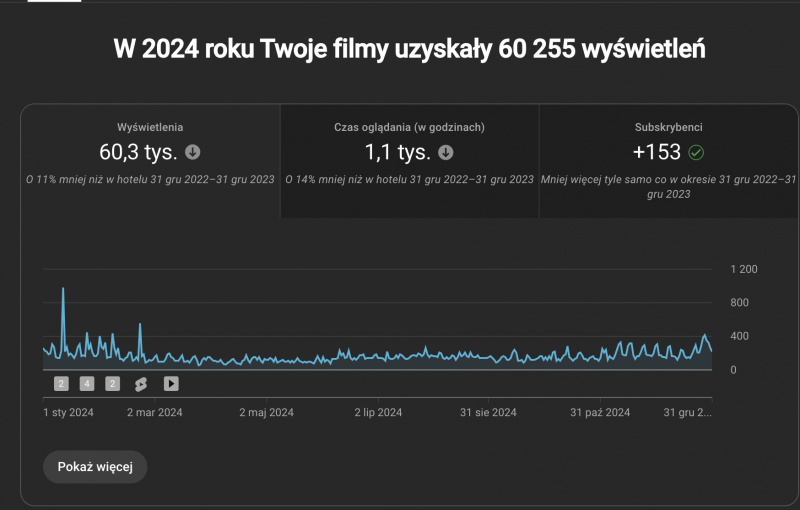This screenshot has height=510, width=800.
Task: Click the "2 mar 2024" axis date
Action: coord(155,412)
